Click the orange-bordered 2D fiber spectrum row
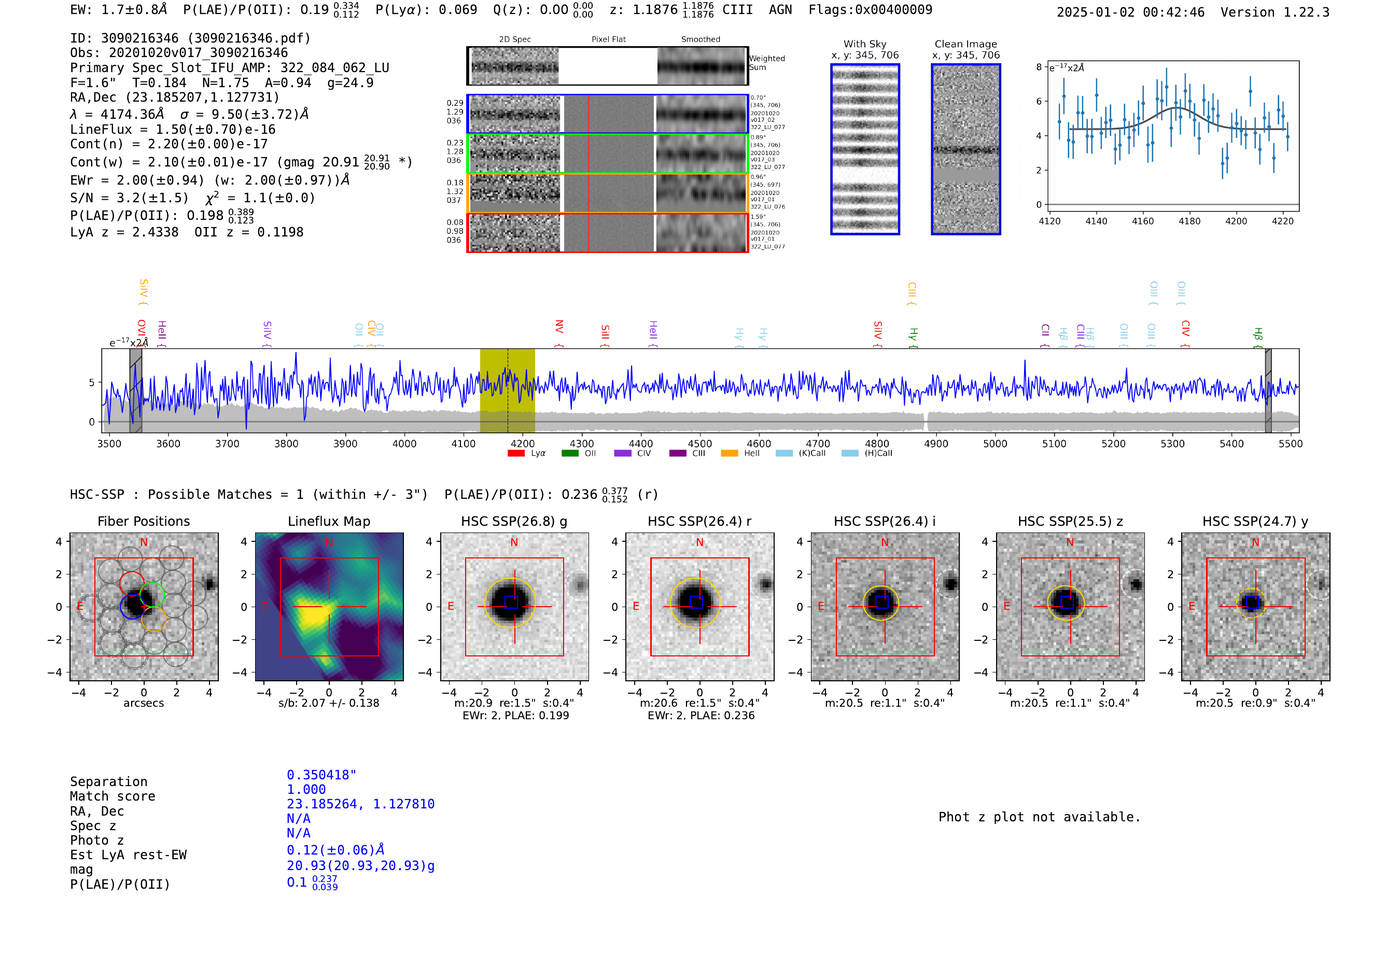The width and height of the screenshot is (1400, 953). (608, 193)
